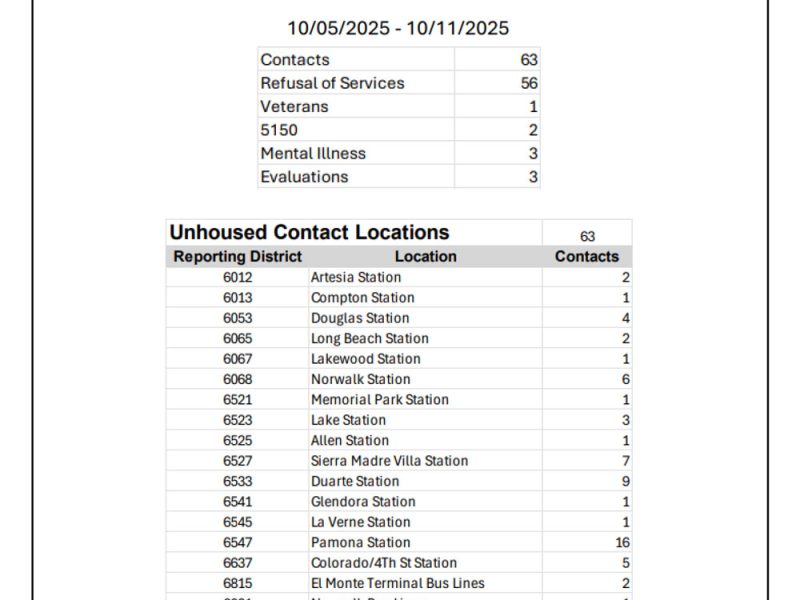Select the Norwalk Station location cell
Image resolution: width=800 pixels, height=600 pixels.
point(360,379)
